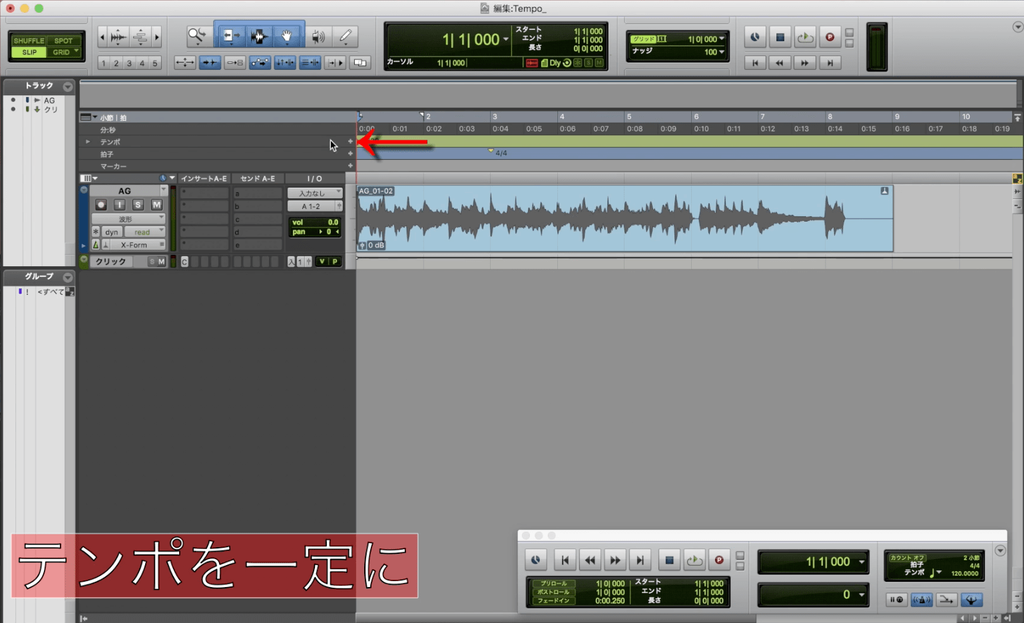The width and height of the screenshot is (1024, 623).
Task: Select the Zoomer tool
Action: pos(197,37)
